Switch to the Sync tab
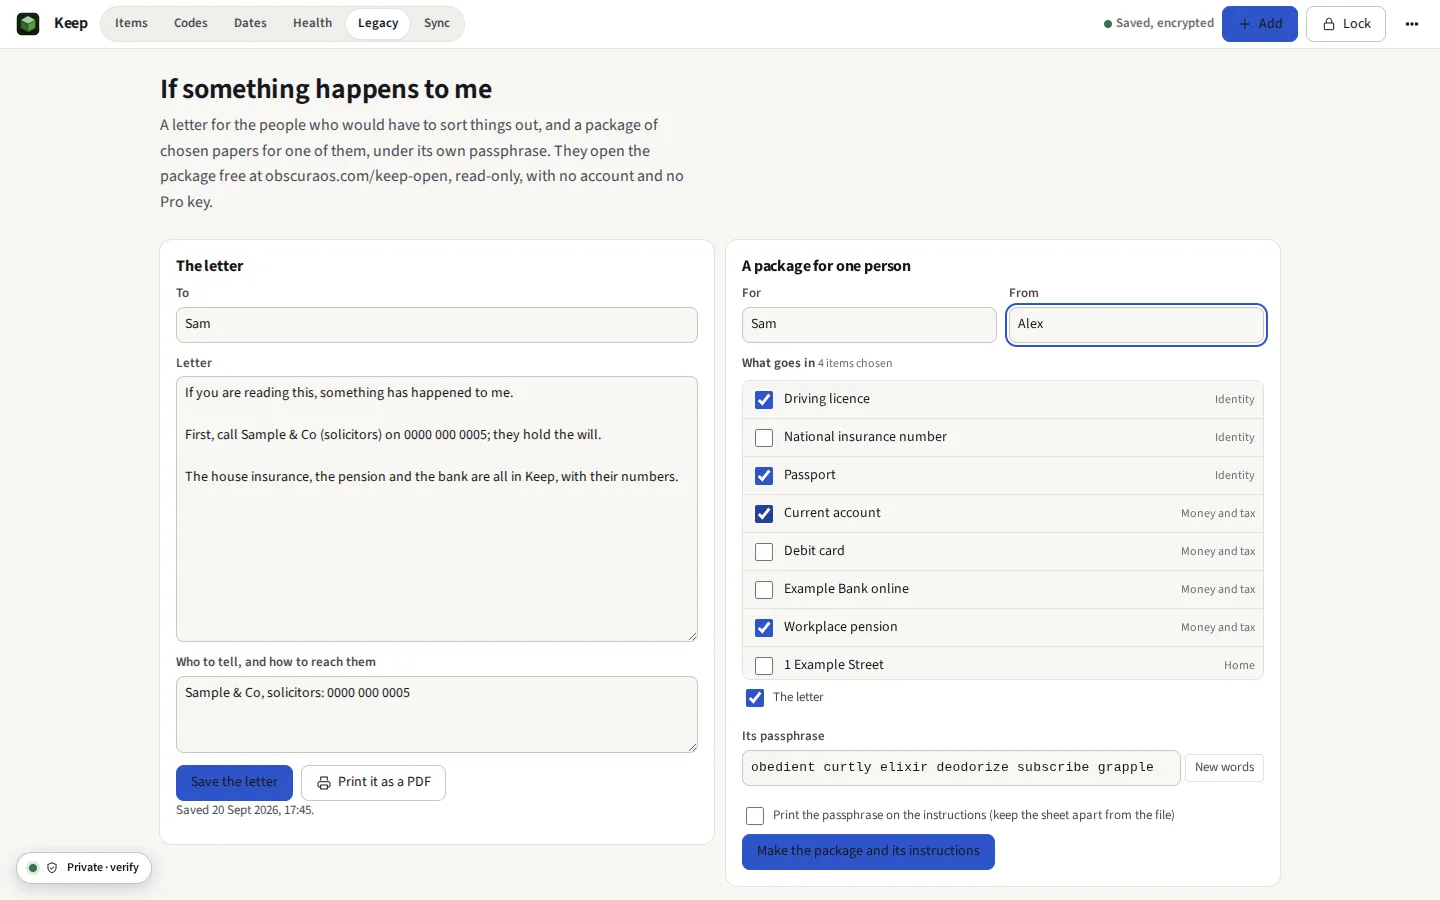The height and width of the screenshot is (900, 1440). tap(437, 24)
